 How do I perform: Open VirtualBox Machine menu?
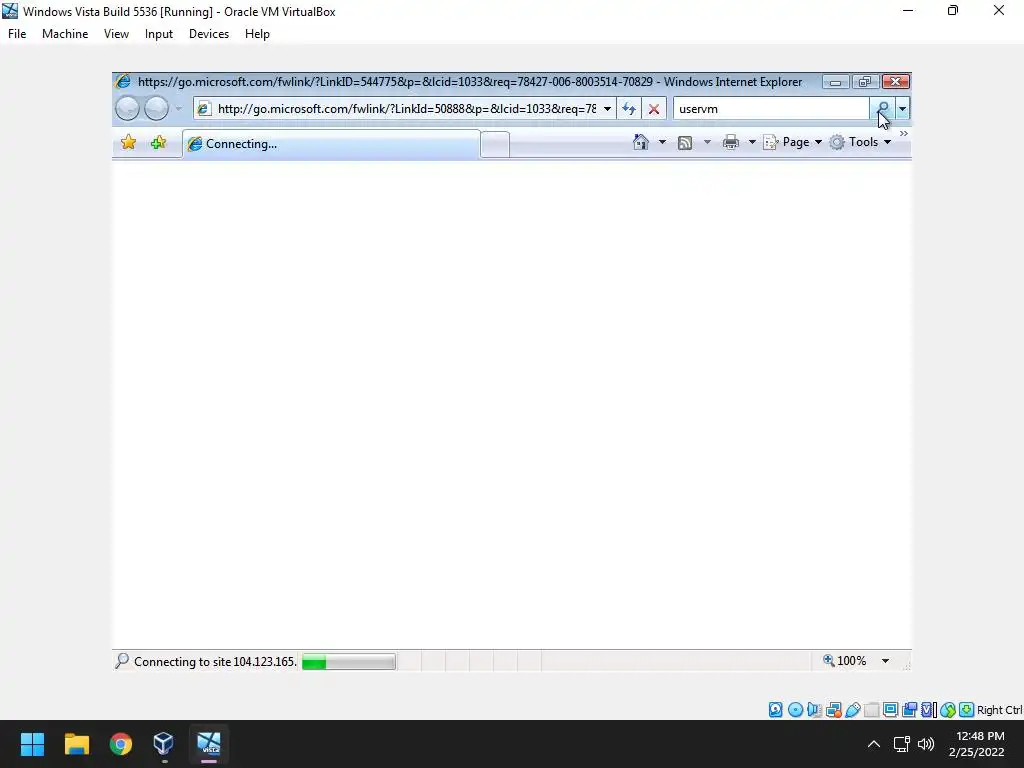(65, 34)
